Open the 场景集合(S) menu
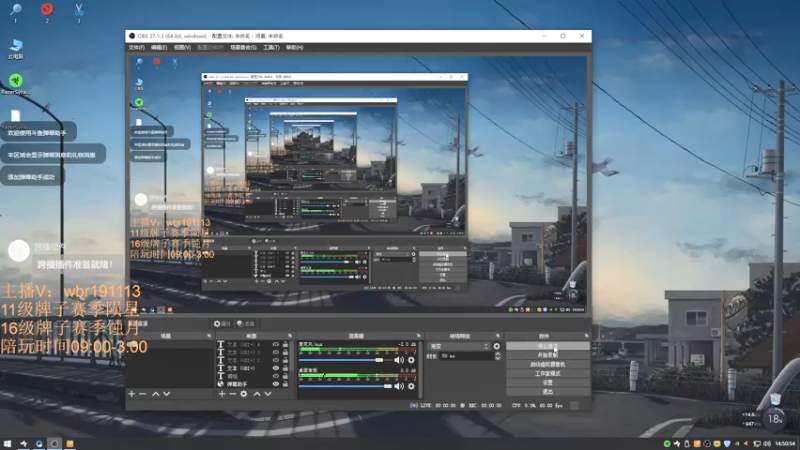The width and height of the screenshot is (800, 450). tap(243, 47)
